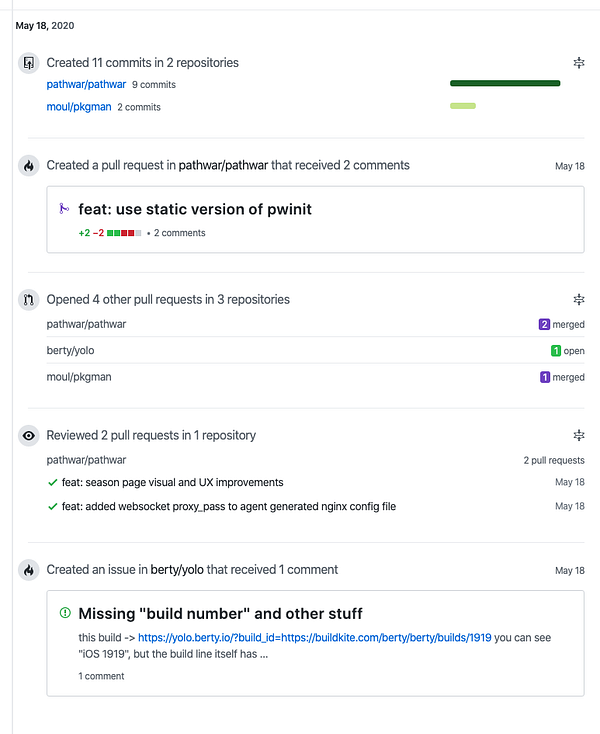Screen dimensions: 600x734
Task: Click the purple merged badge for moul/pkgman
Action: pos(545,378)
